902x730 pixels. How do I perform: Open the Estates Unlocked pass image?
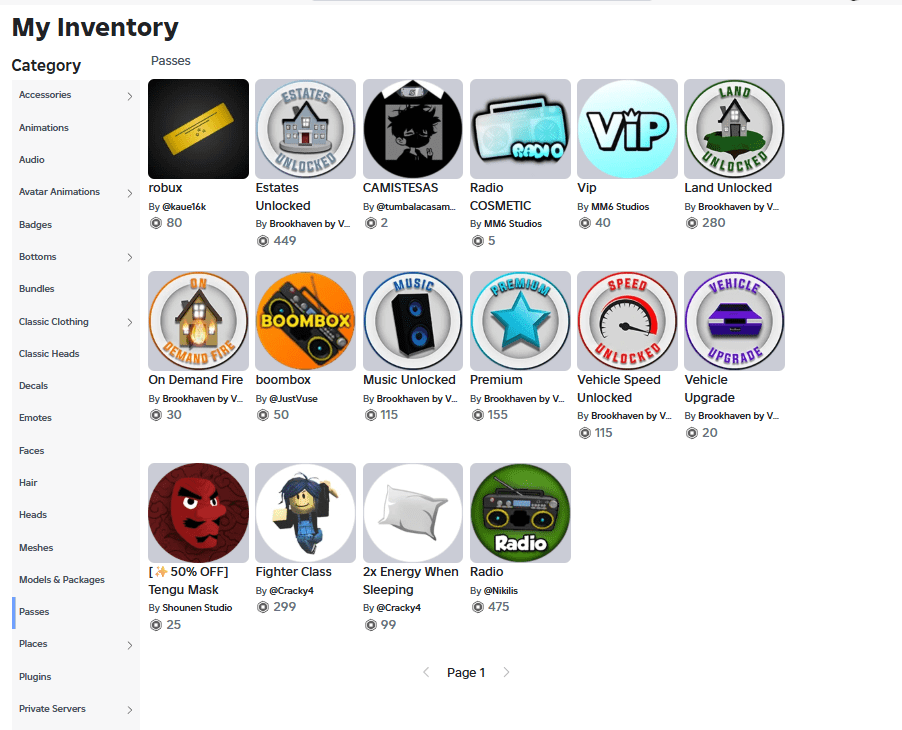(305, 129)
